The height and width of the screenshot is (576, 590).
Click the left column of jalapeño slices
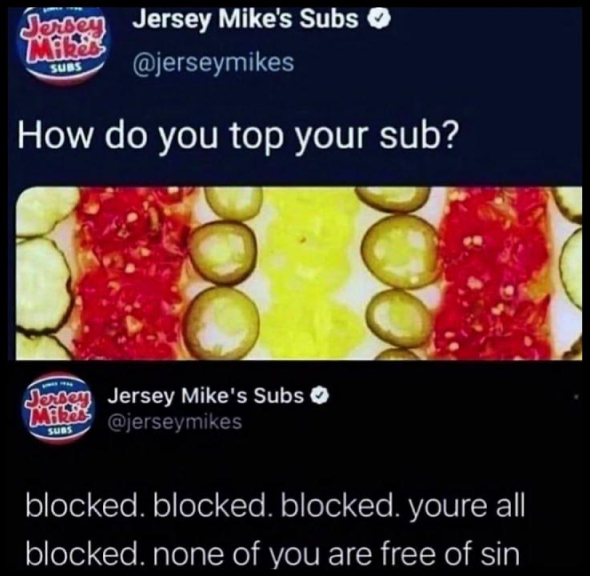pyautogui.click(x=226, y=274)
